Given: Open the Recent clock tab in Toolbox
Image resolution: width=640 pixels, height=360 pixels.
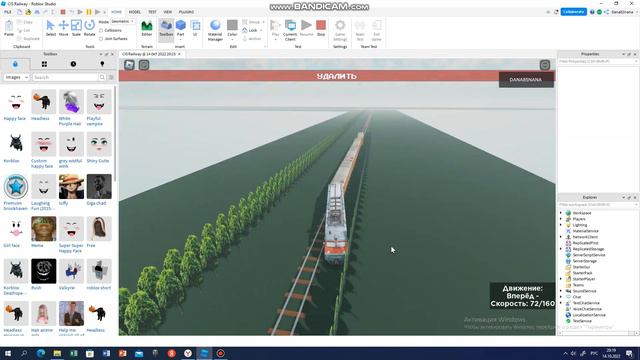Looking at the screenshot, I should coord(73,64).
